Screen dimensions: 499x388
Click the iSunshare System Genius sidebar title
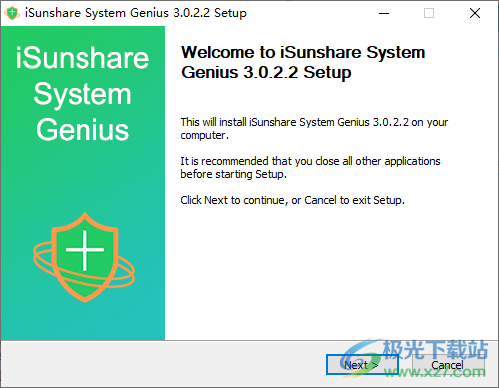coord(82,94)
